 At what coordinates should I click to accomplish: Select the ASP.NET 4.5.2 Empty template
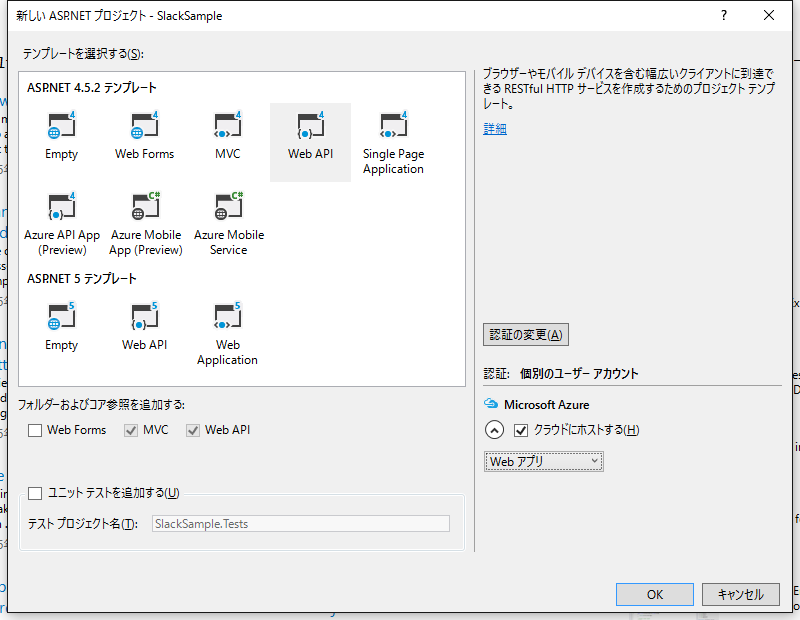[61, 136]
